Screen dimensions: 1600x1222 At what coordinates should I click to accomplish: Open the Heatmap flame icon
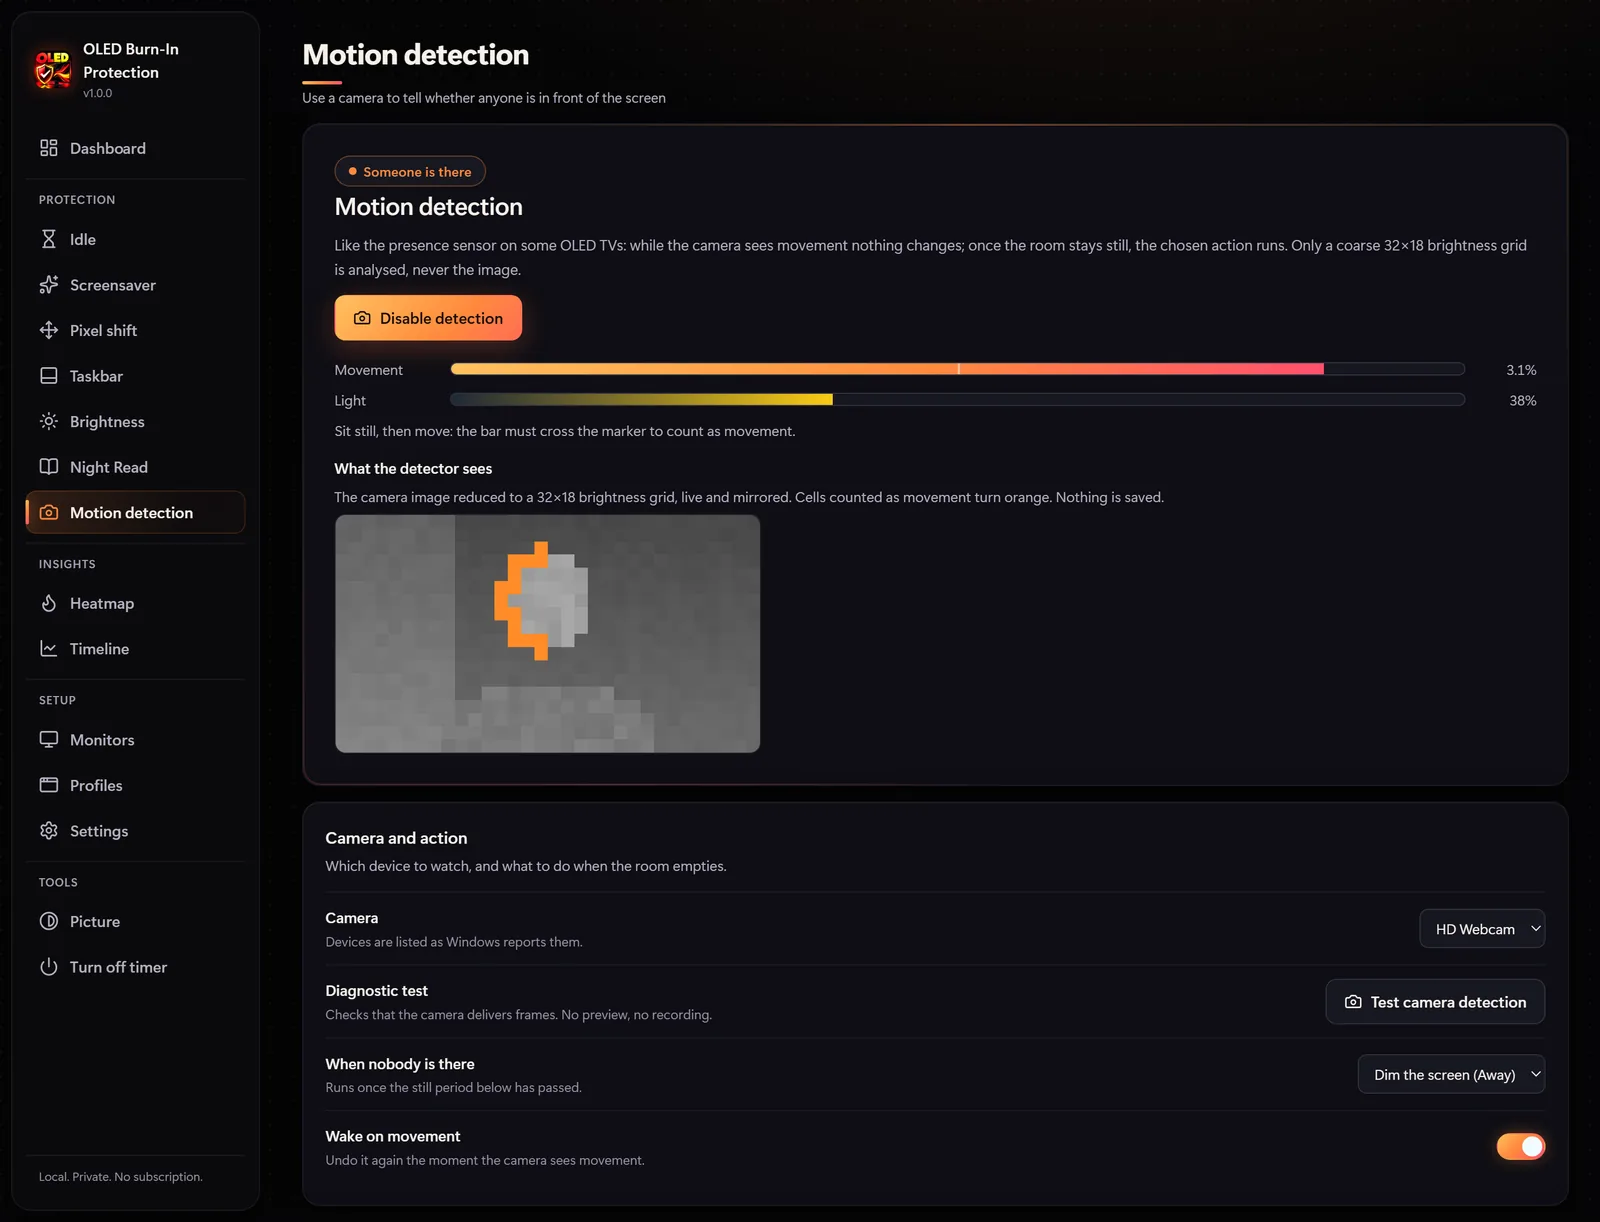click(48, 603)
